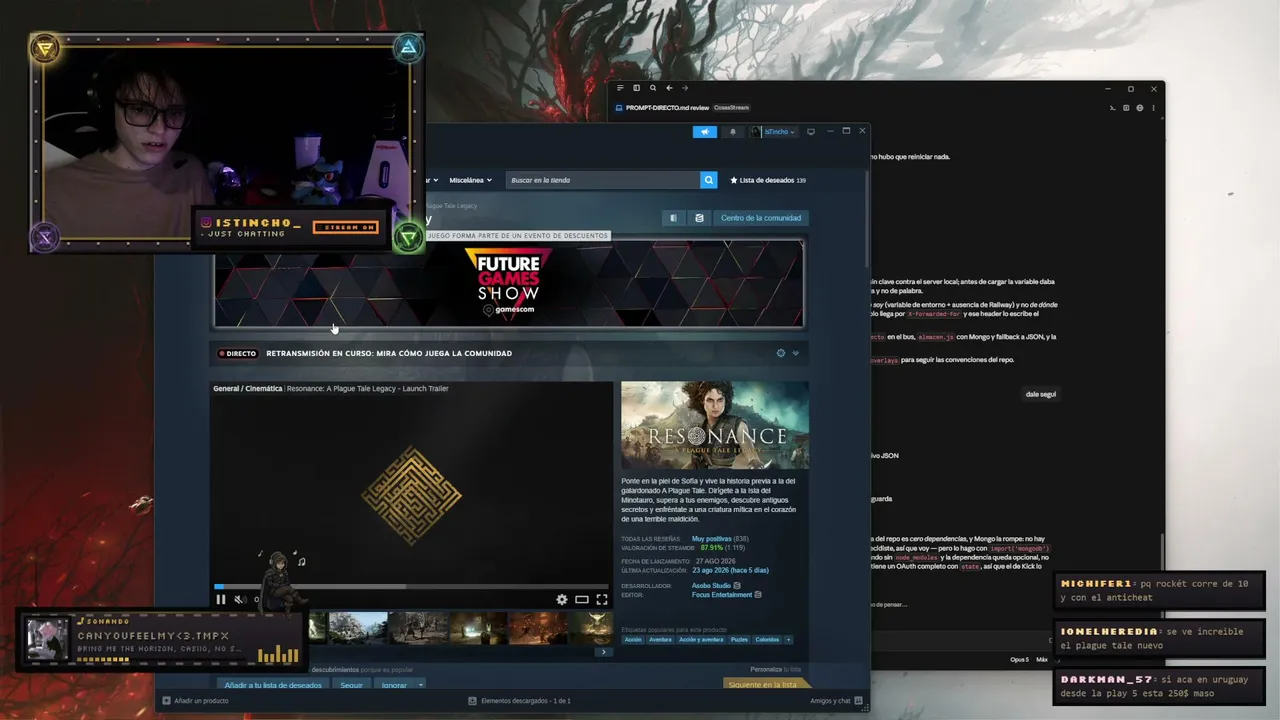Click Seguir to follow the game
The height and width of the screenshot is (720, 1280).
351,685
